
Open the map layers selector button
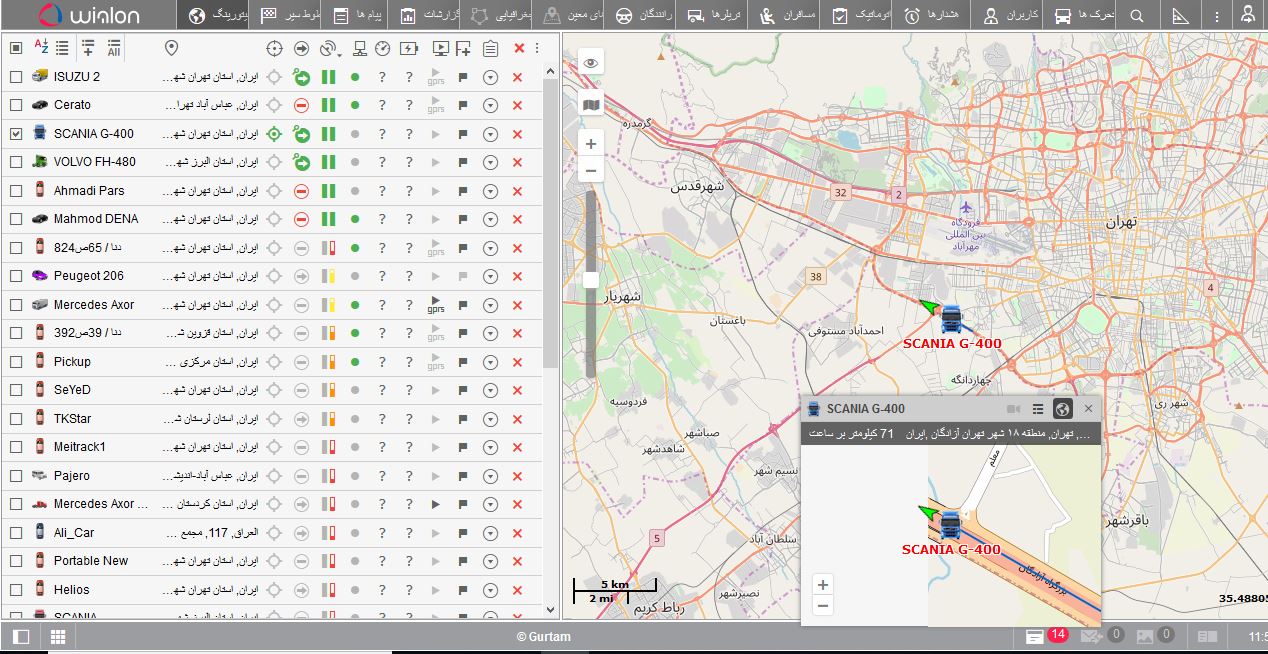point(591,104)
